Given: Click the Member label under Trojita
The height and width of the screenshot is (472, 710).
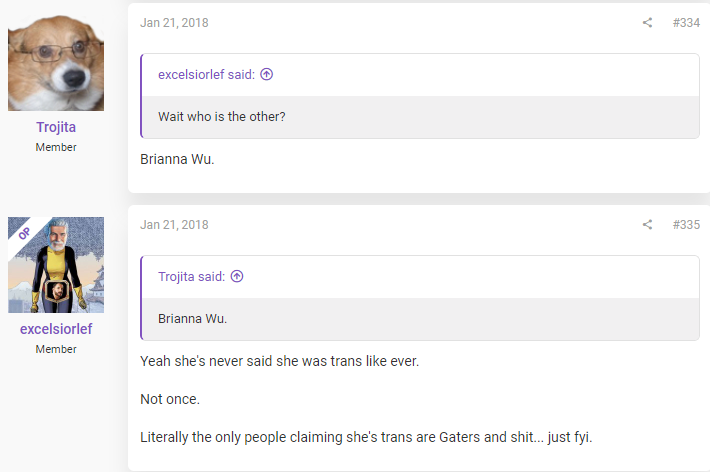Looking at the screenshot, I should tap(56, 147).
